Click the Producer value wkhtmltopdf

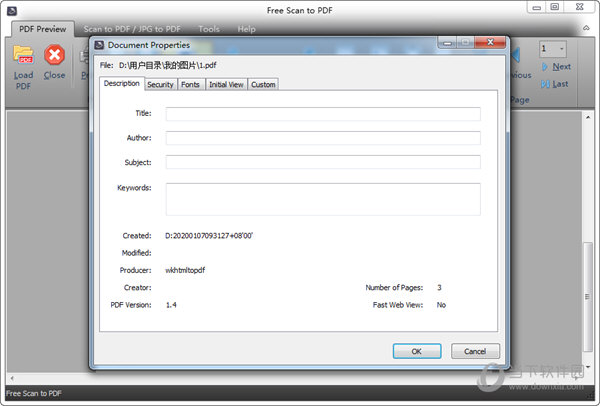(x=185, y=270)
